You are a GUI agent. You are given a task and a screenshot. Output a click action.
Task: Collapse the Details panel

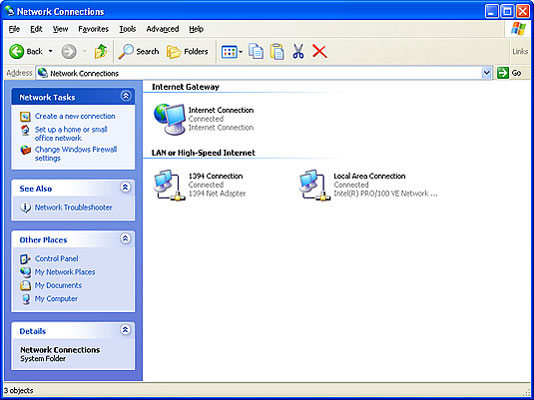(x=126, y=330)
